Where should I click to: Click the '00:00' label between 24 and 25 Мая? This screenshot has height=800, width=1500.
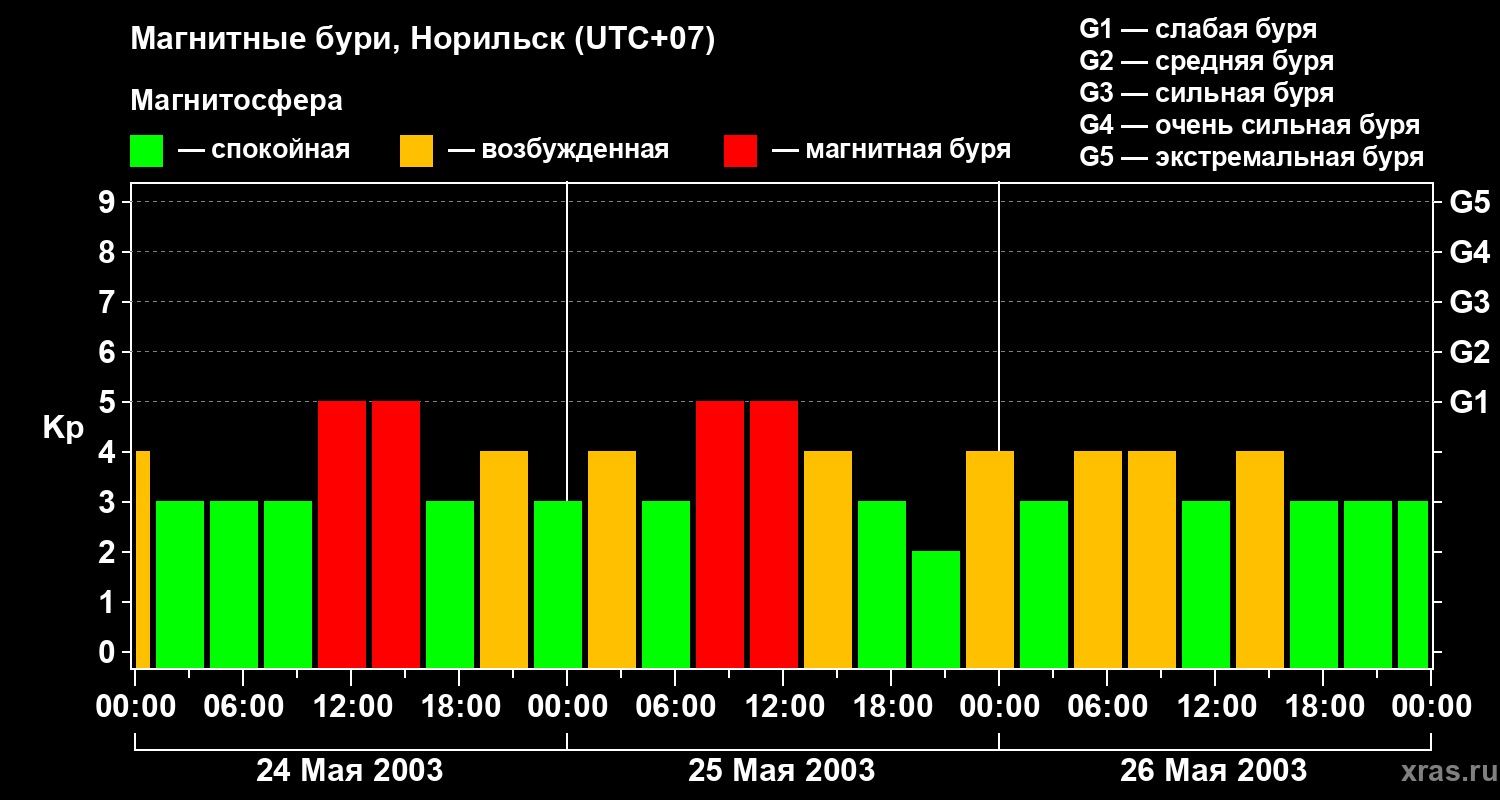pos(567,707)
